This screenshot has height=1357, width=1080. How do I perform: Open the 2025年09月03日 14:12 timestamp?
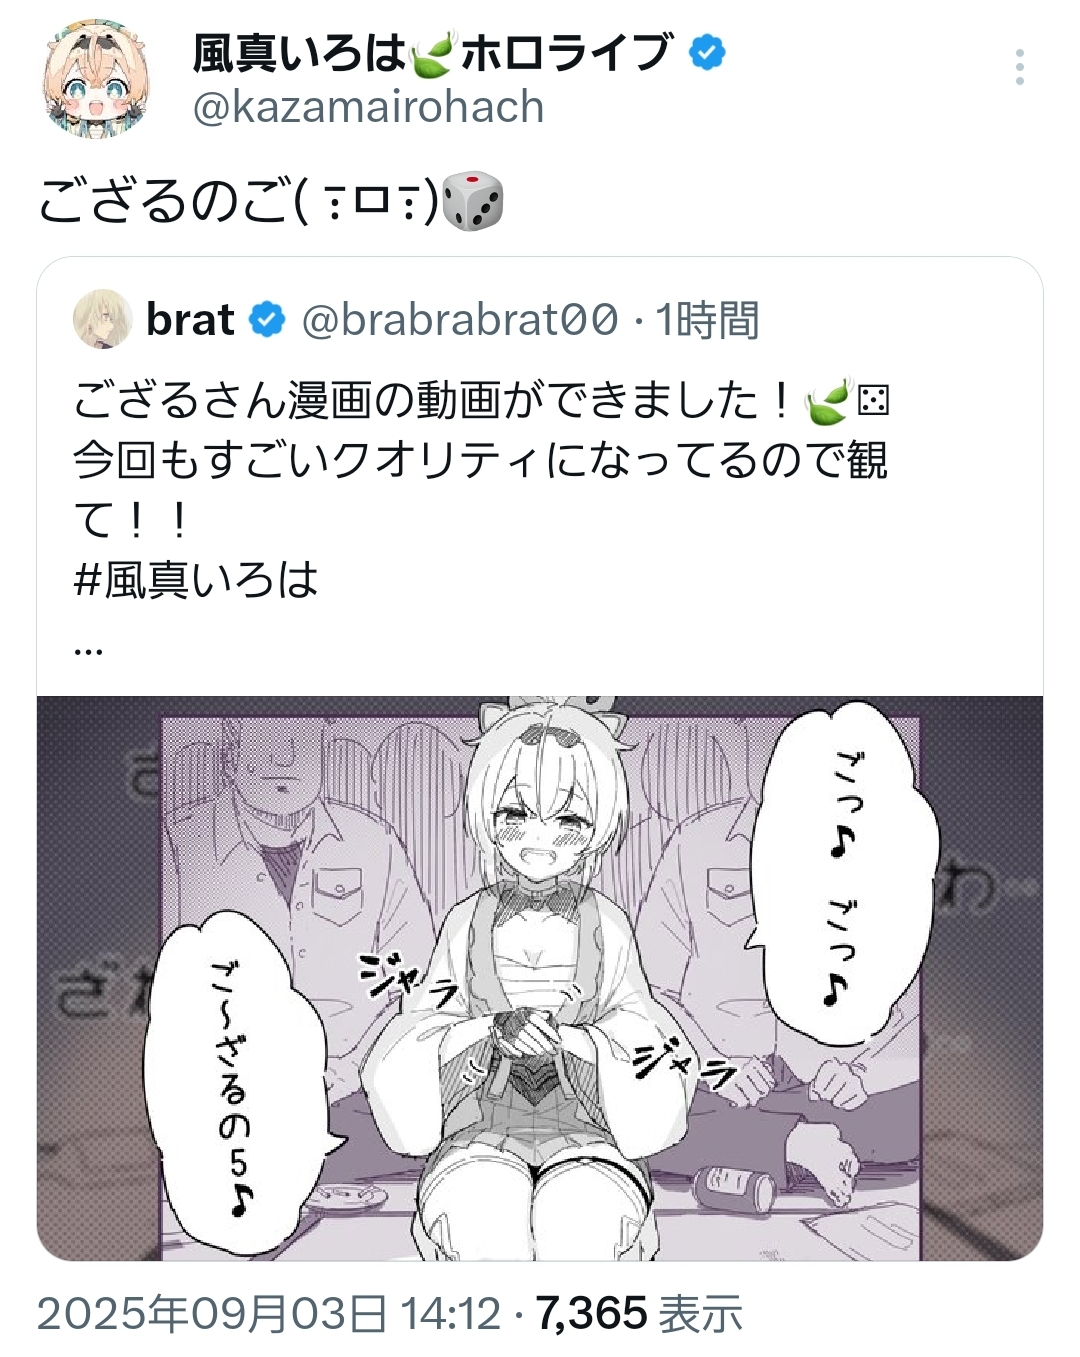pos(269,1314)
